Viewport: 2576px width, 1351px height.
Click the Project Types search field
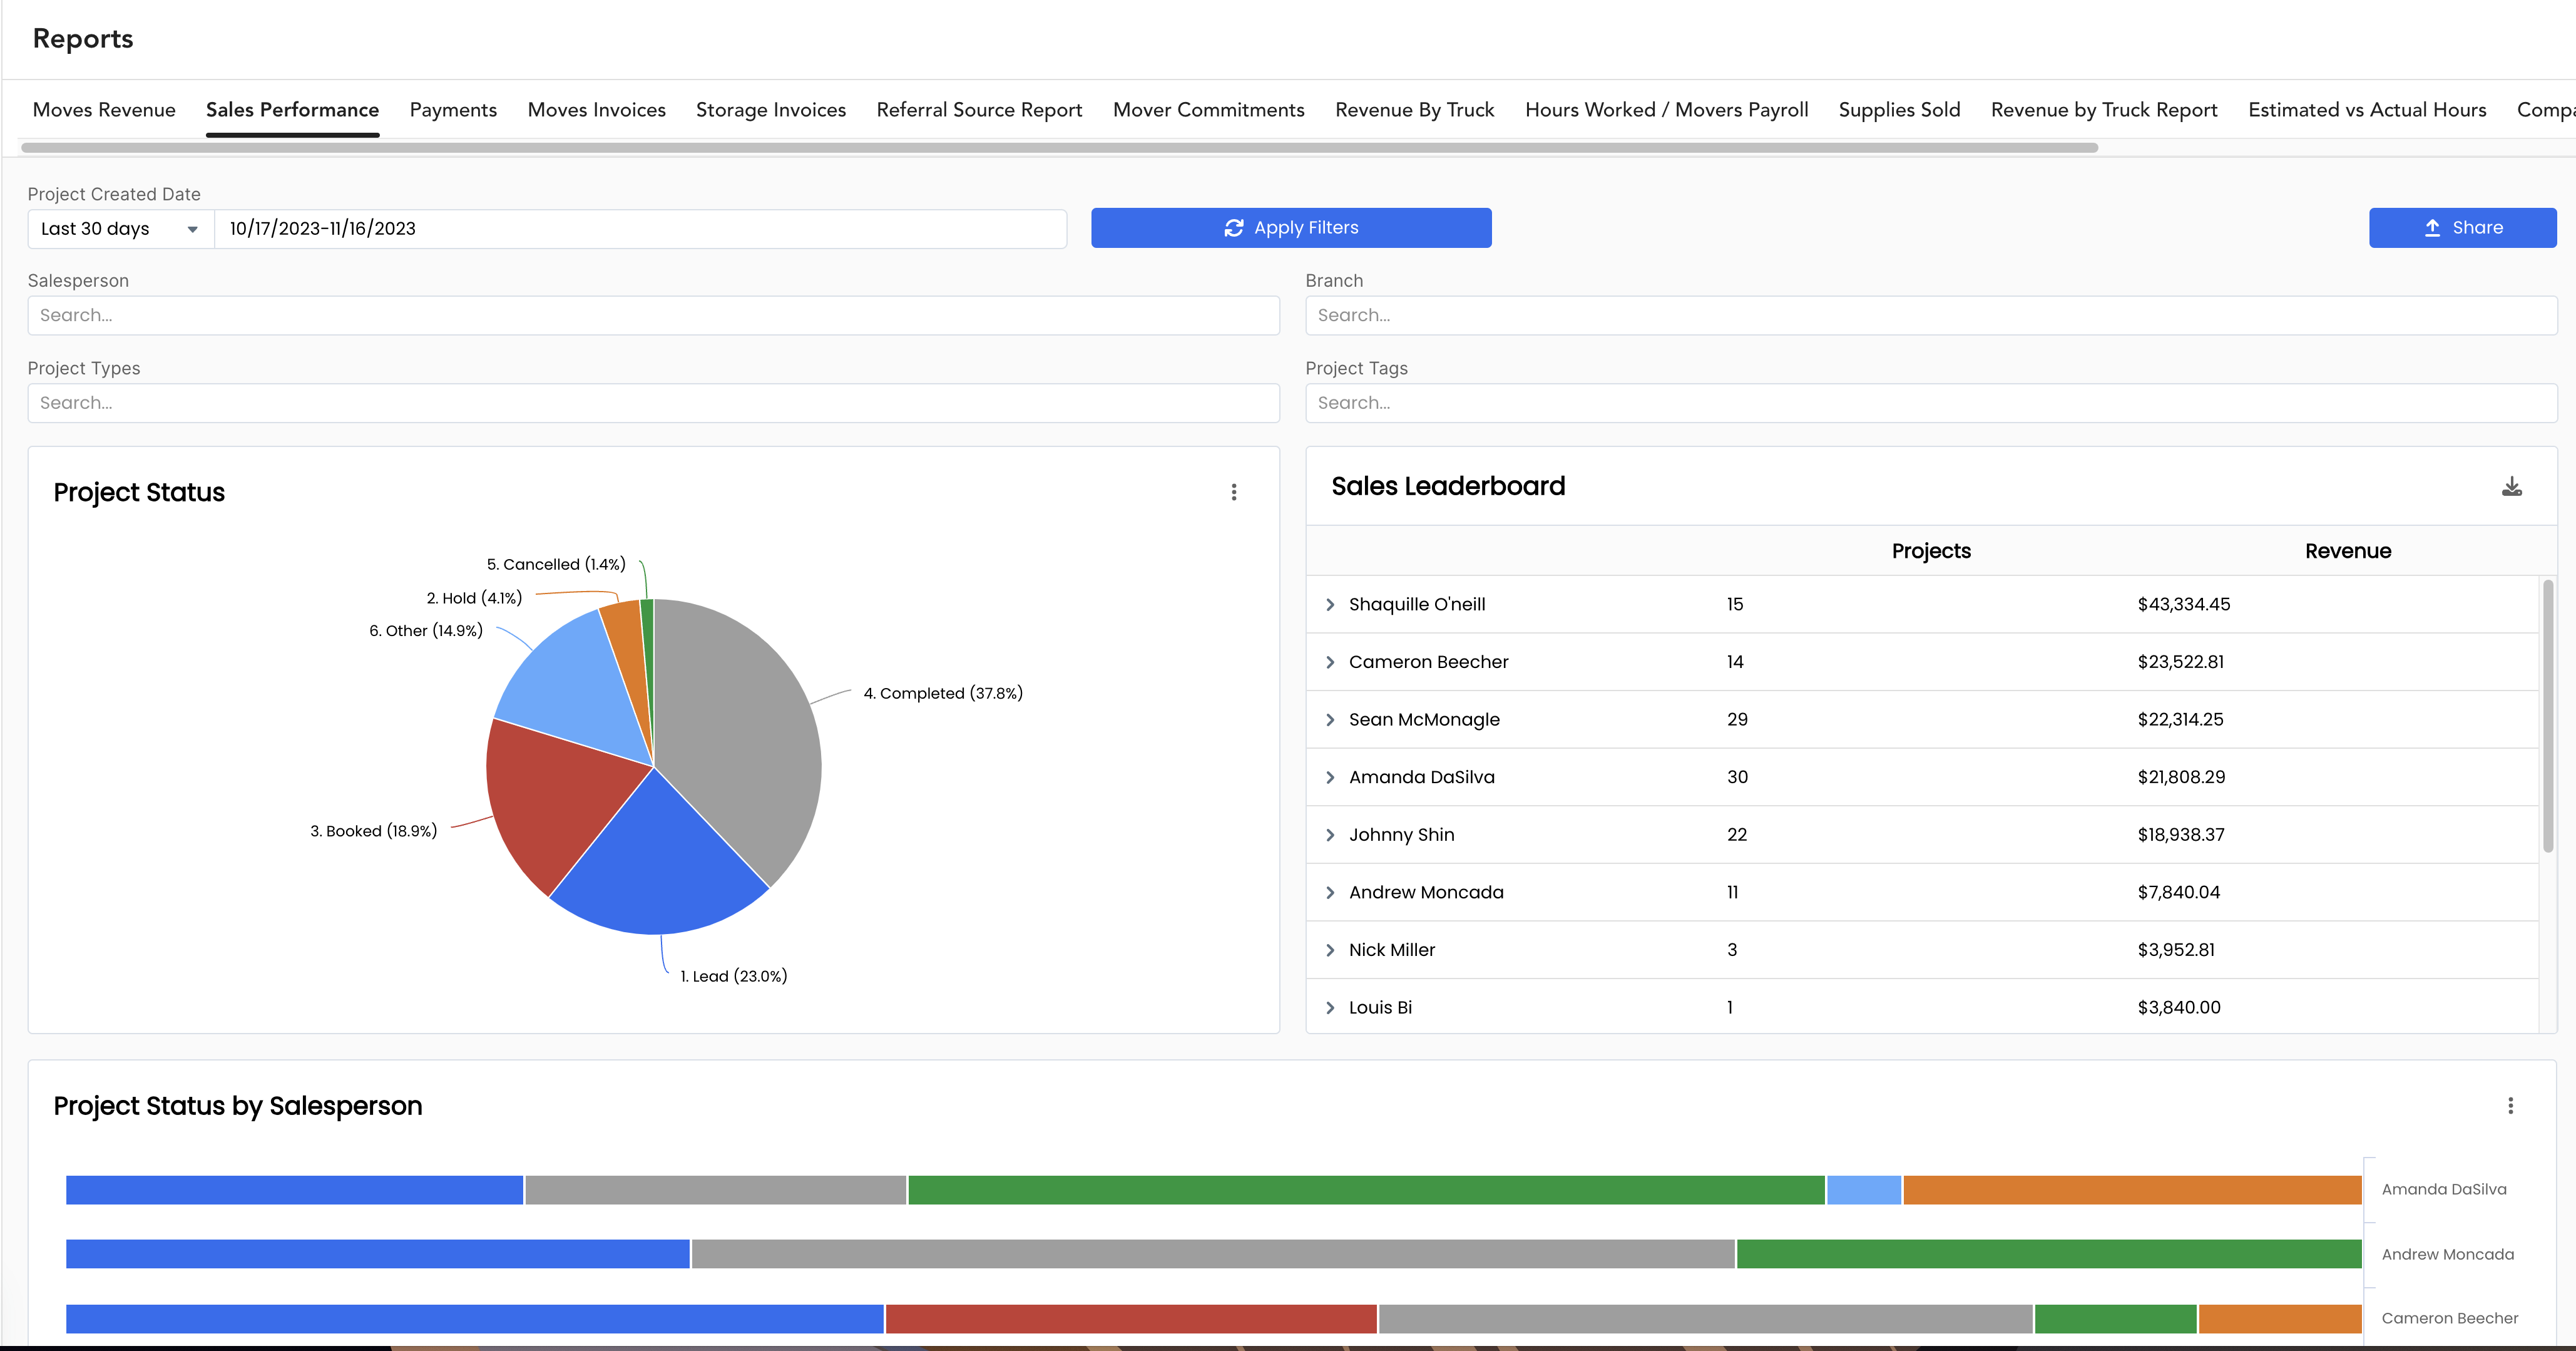click(x=654, y=402)
